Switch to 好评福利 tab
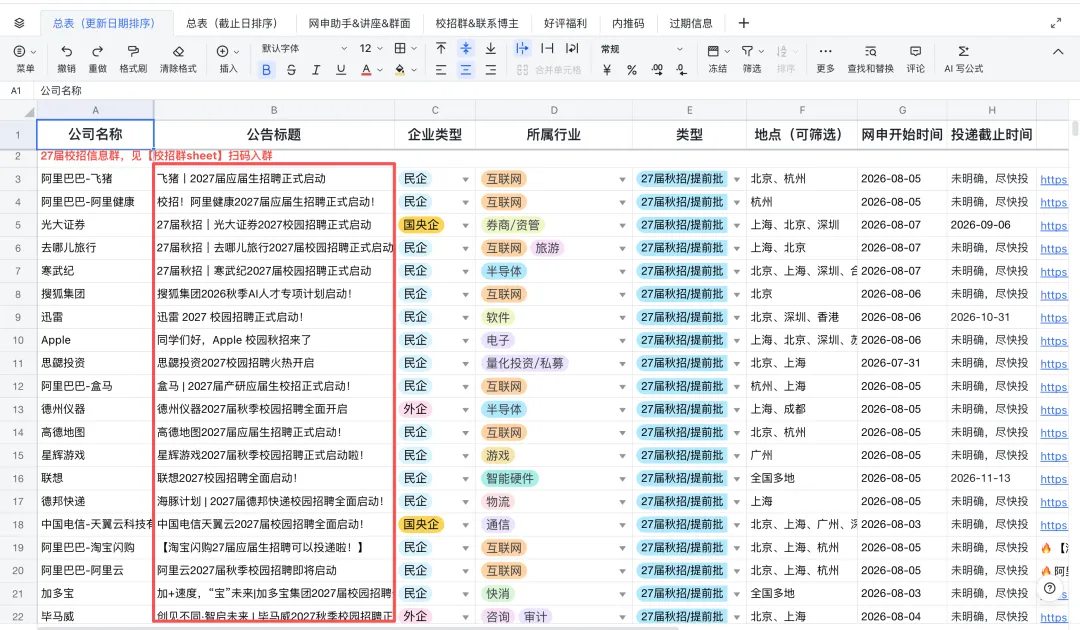The height and width of the screenshot is (630, 1080). coord(565,23)
